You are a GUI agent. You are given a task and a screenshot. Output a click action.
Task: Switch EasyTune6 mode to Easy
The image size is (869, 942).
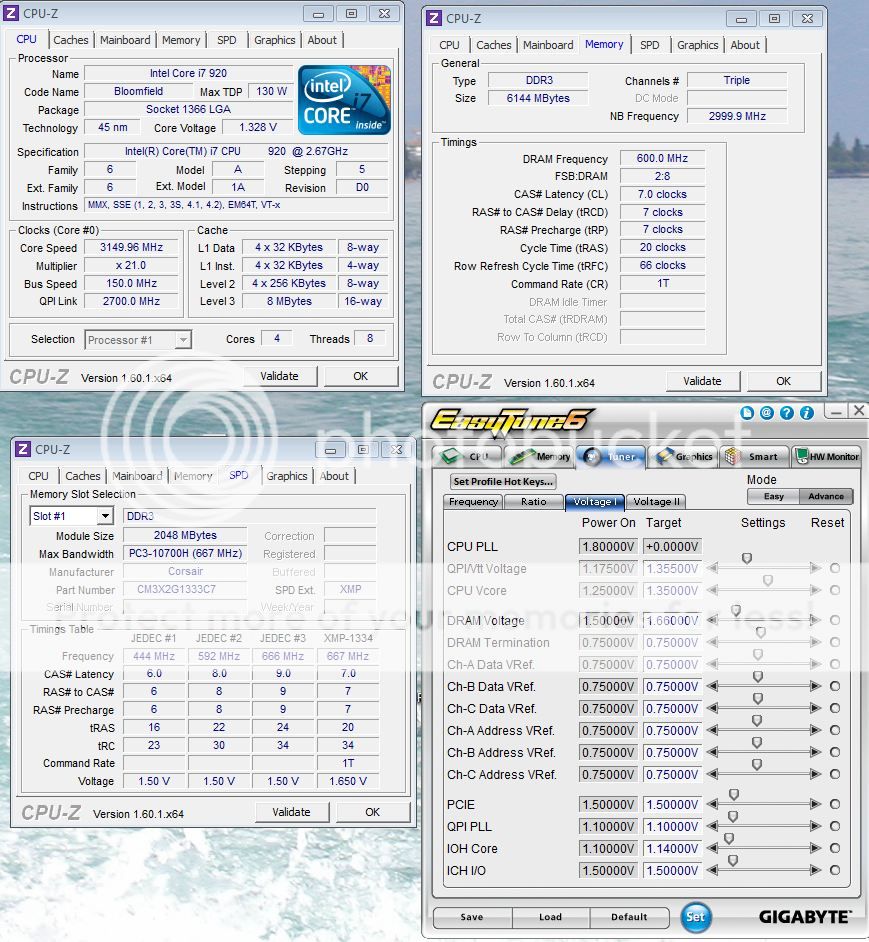point(773,496)
